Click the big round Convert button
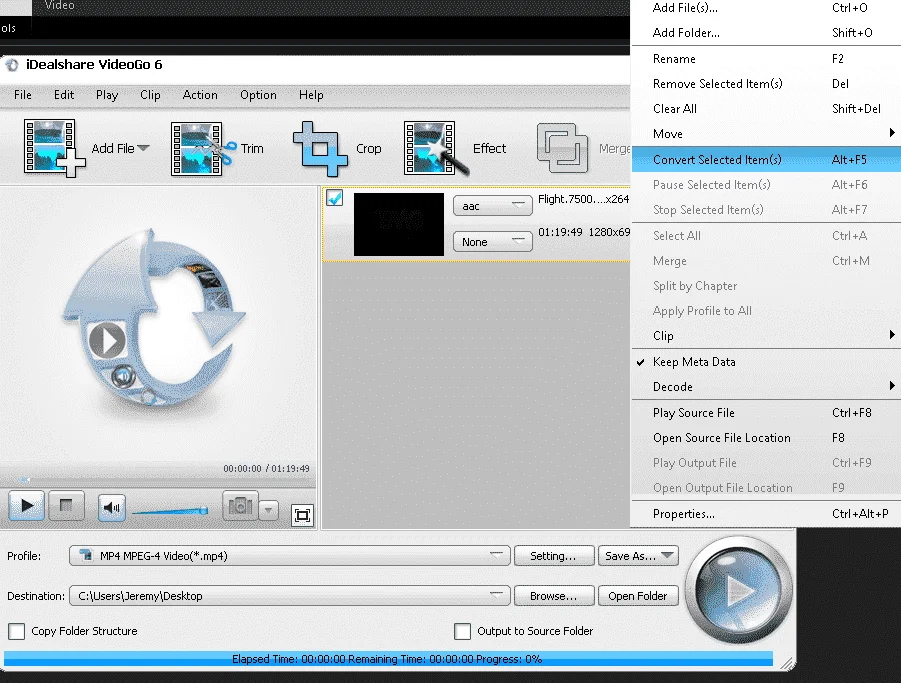This screenshot has width=901, height=683. click(x=739, y=590)
